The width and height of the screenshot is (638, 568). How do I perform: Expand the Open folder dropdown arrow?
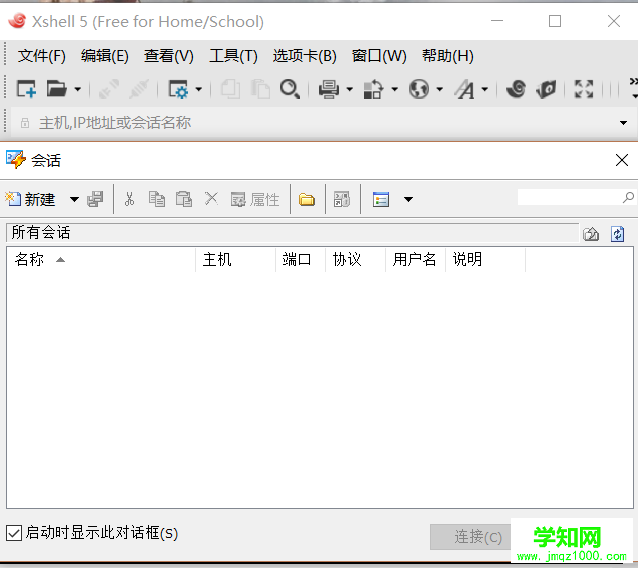(x=77, y=89)
